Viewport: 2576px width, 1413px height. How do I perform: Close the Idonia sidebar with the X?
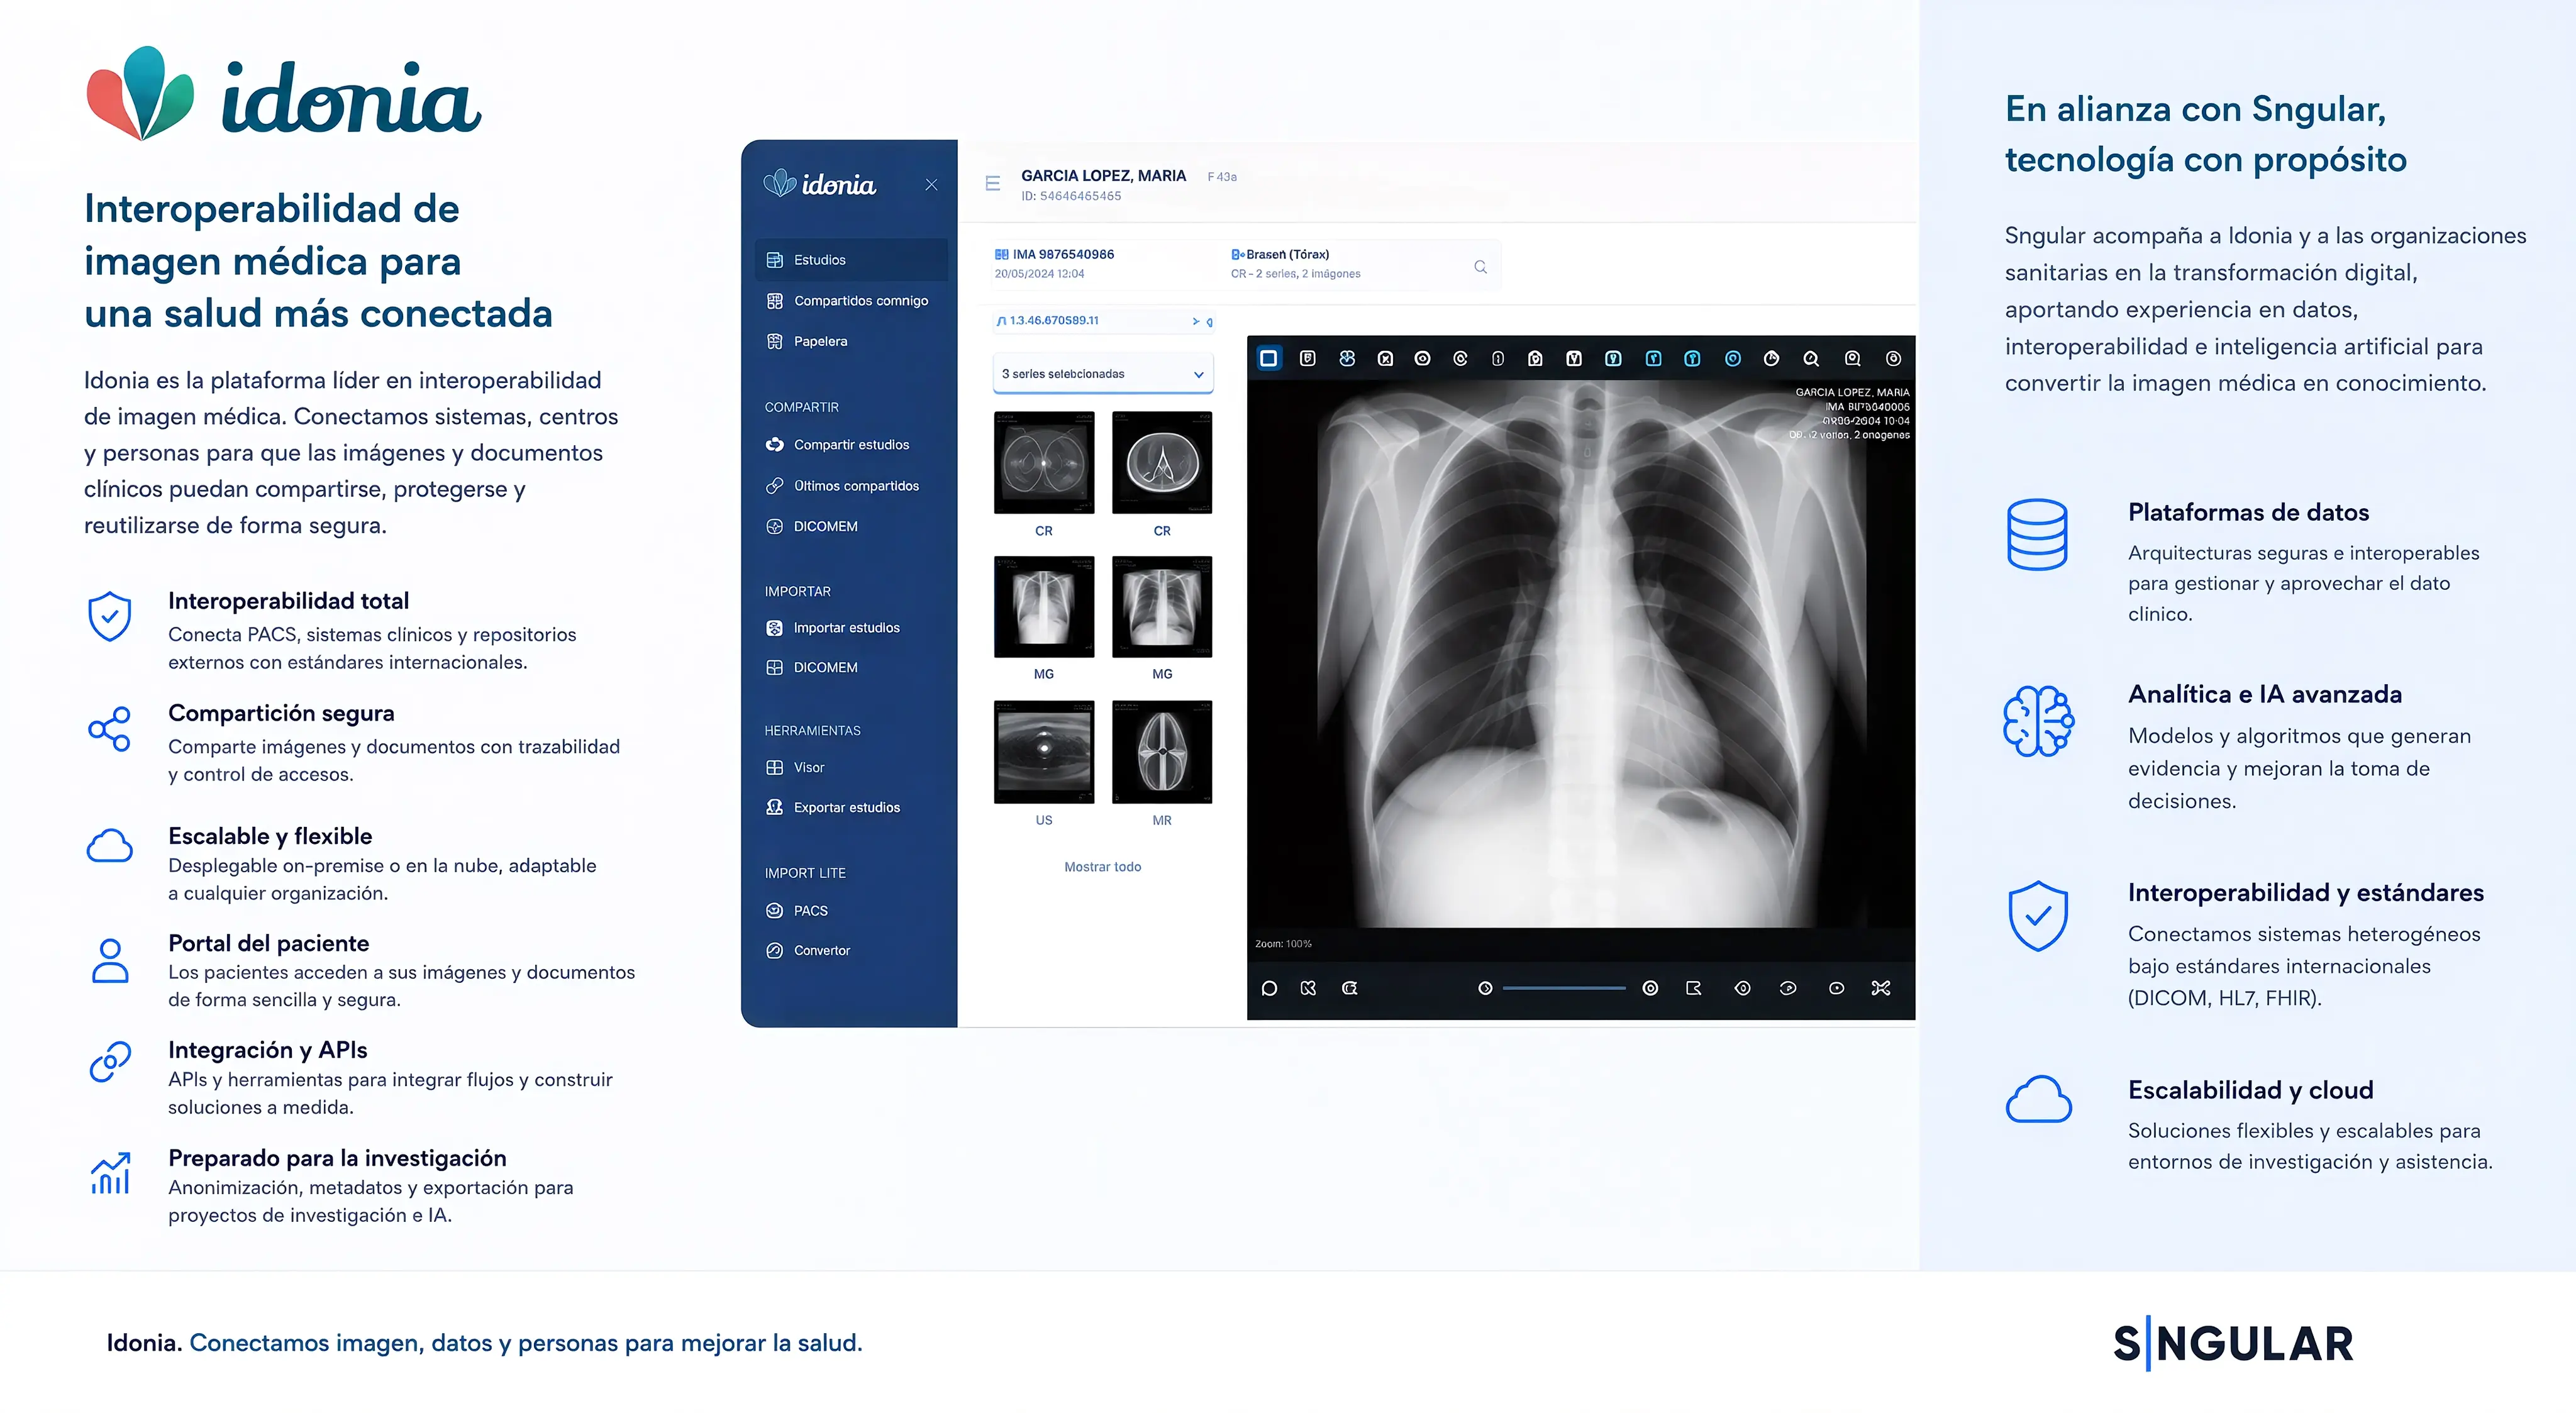tap(931, 185)
